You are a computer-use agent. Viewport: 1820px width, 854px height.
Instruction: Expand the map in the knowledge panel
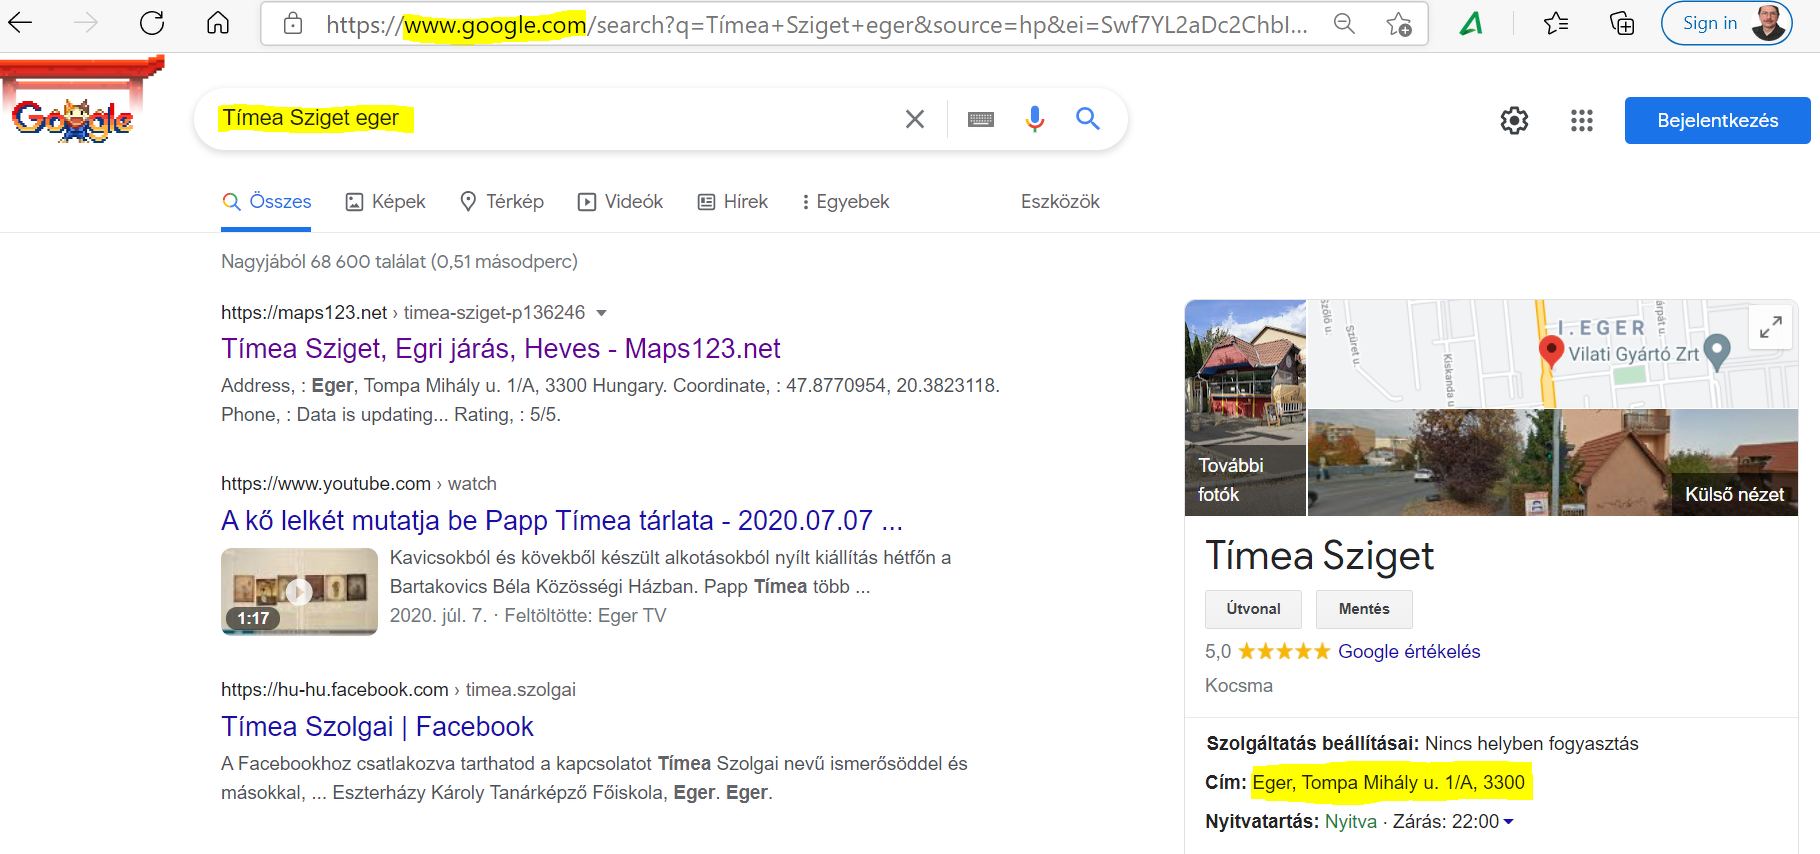coord(1770,327)
